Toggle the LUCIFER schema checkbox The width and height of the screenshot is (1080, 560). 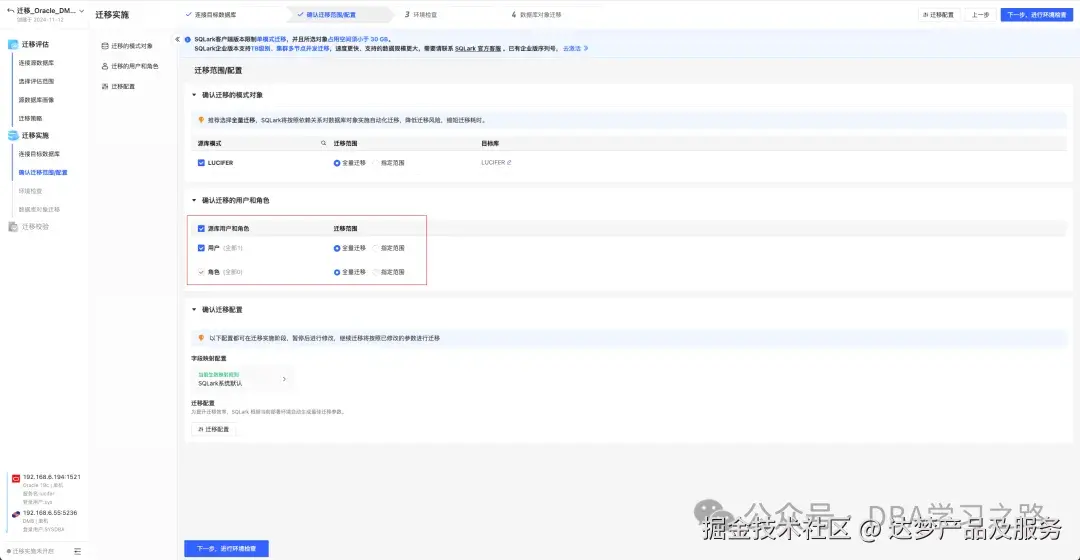(x=201, y=163)
